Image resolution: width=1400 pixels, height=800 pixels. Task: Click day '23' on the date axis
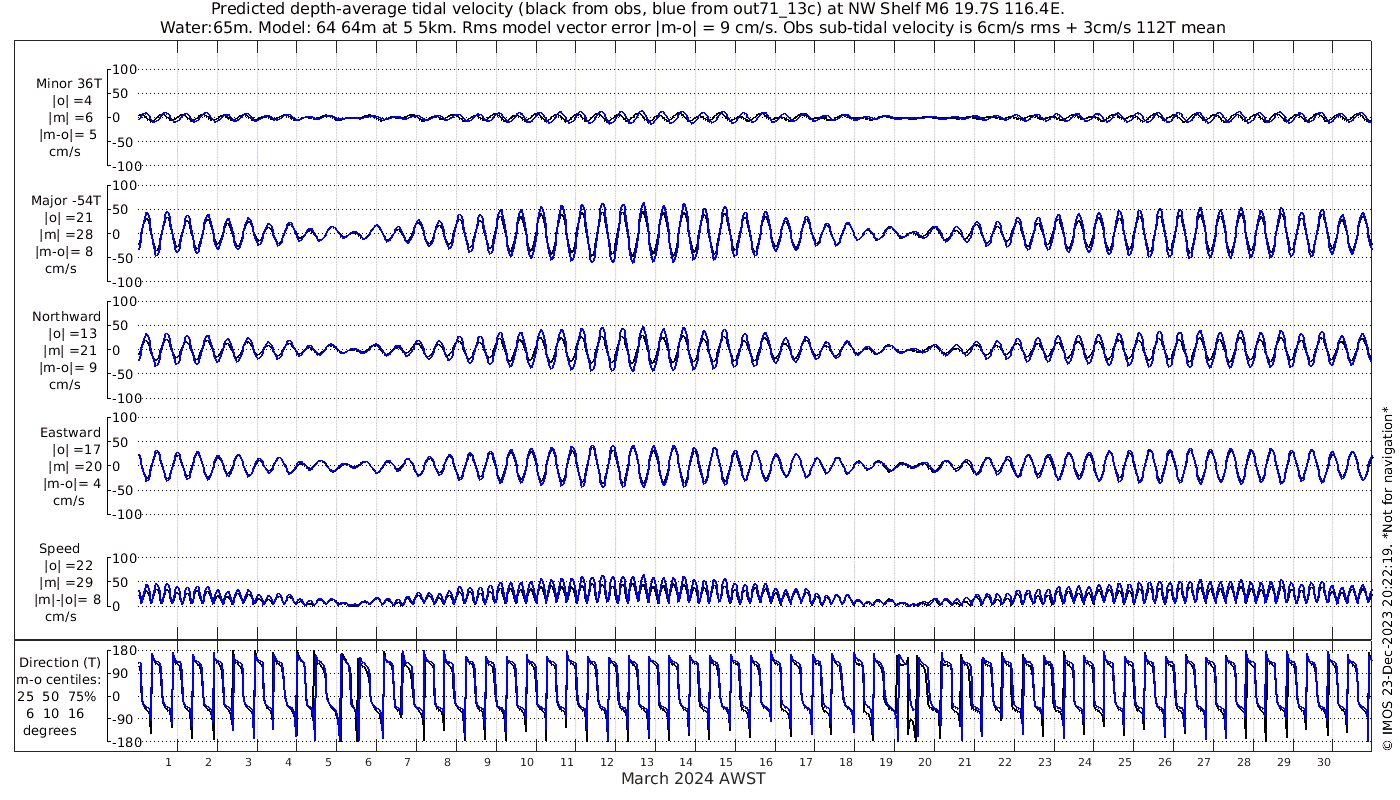1045,762
